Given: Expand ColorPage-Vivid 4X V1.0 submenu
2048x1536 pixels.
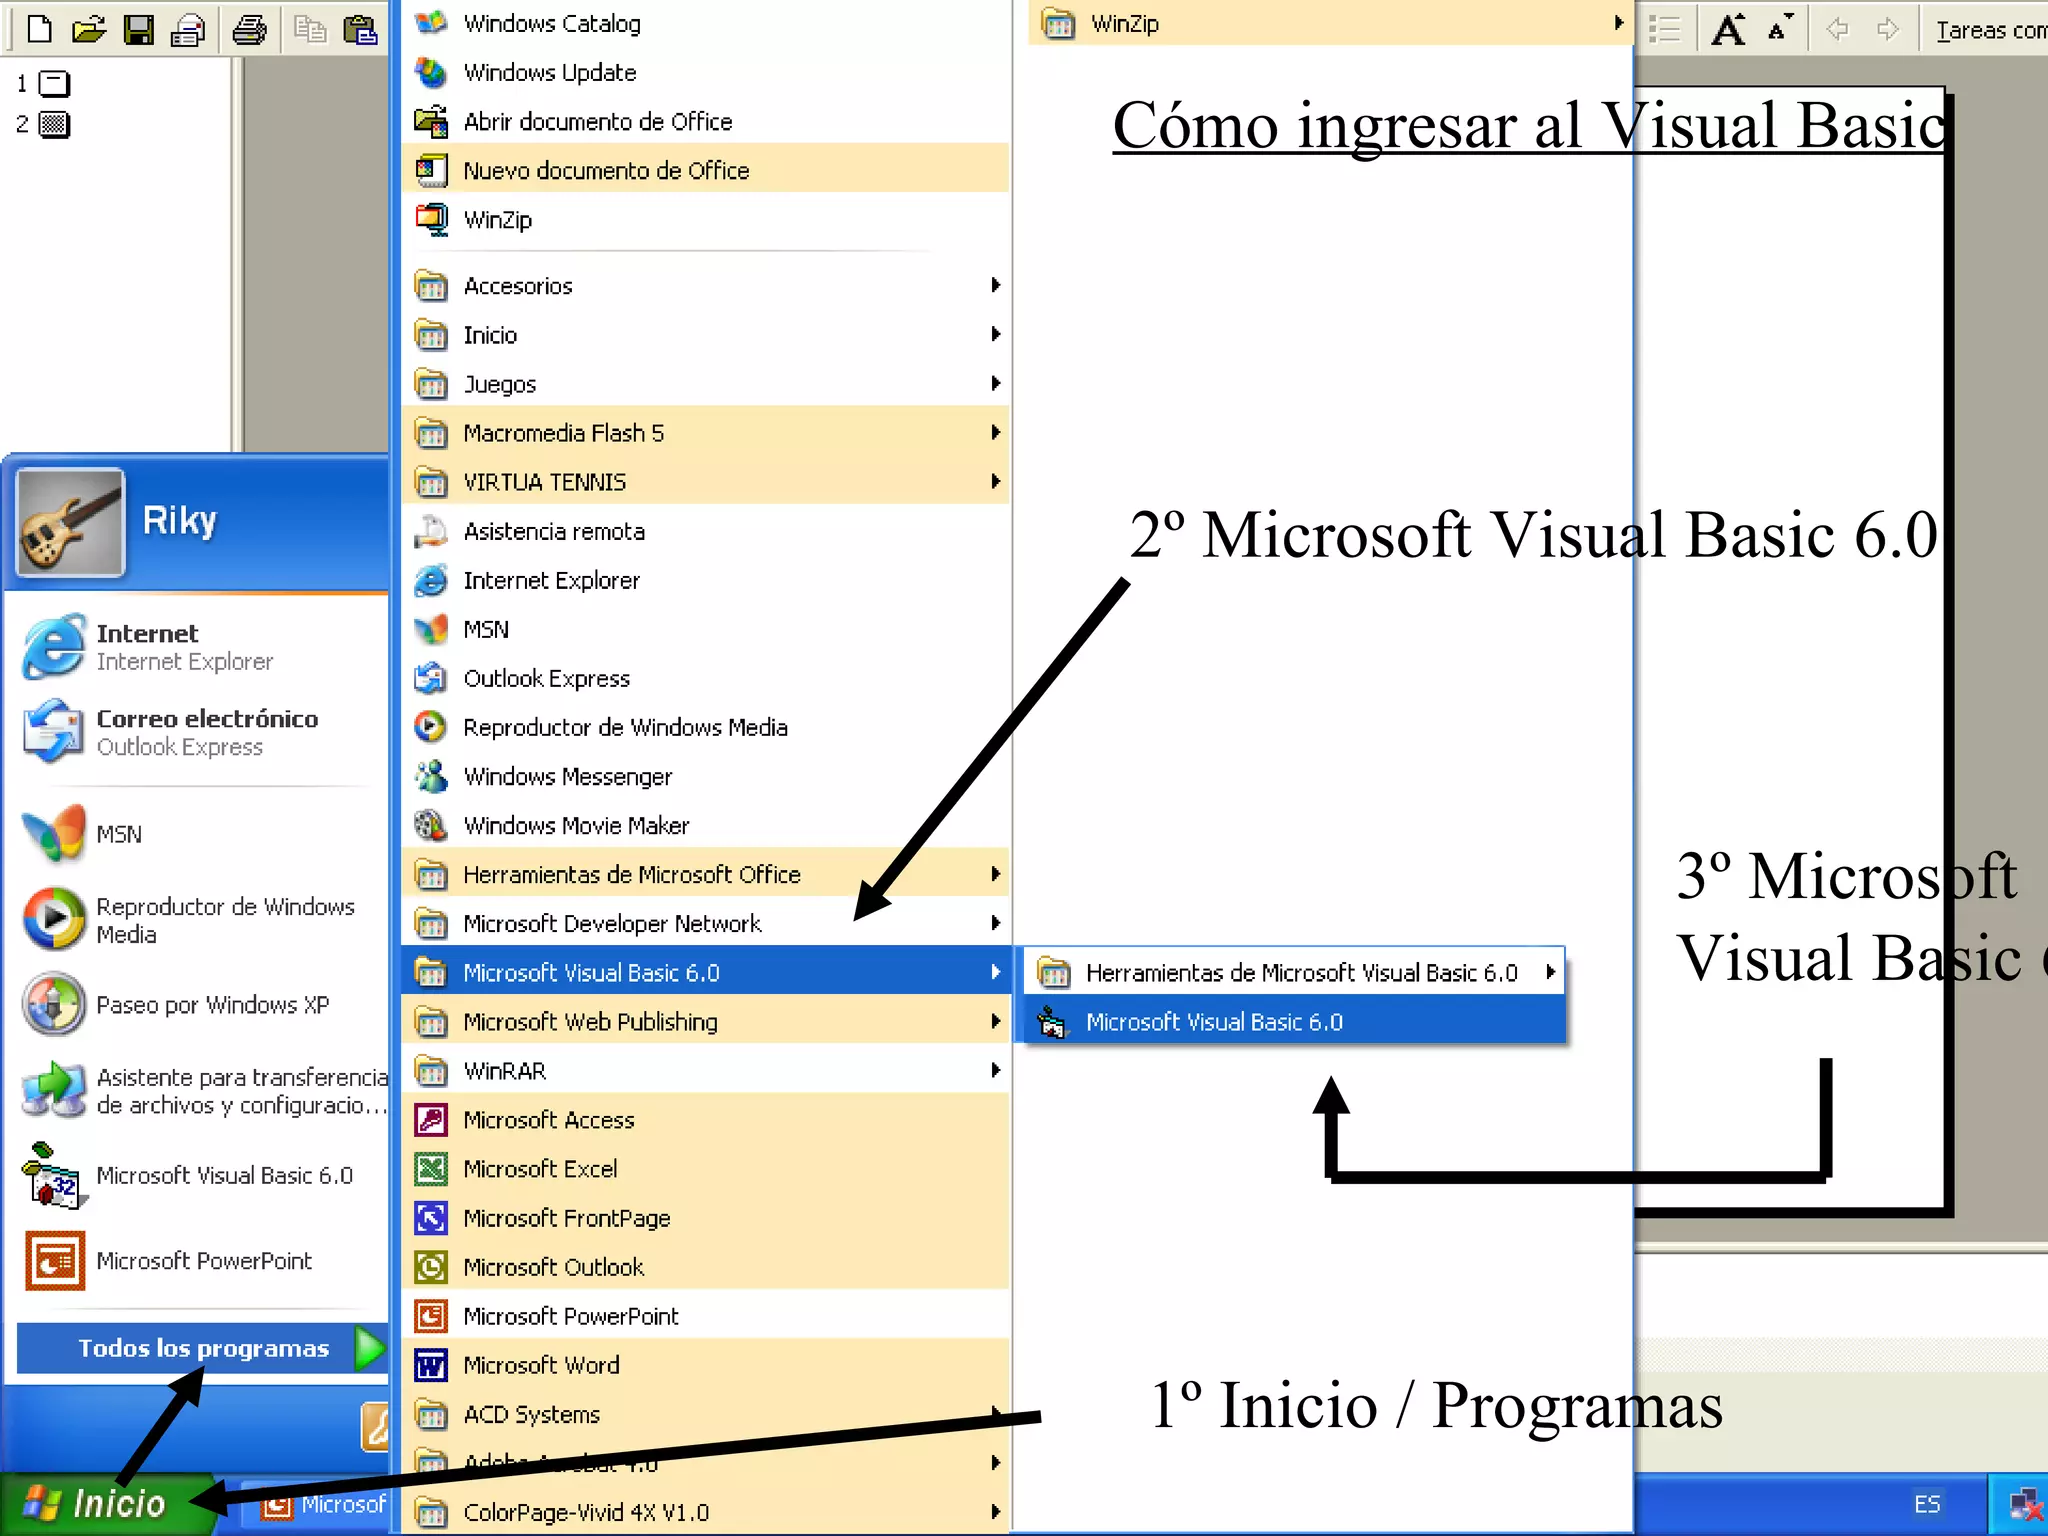Looking at the screenshot, I should [x=706, y=1511].
